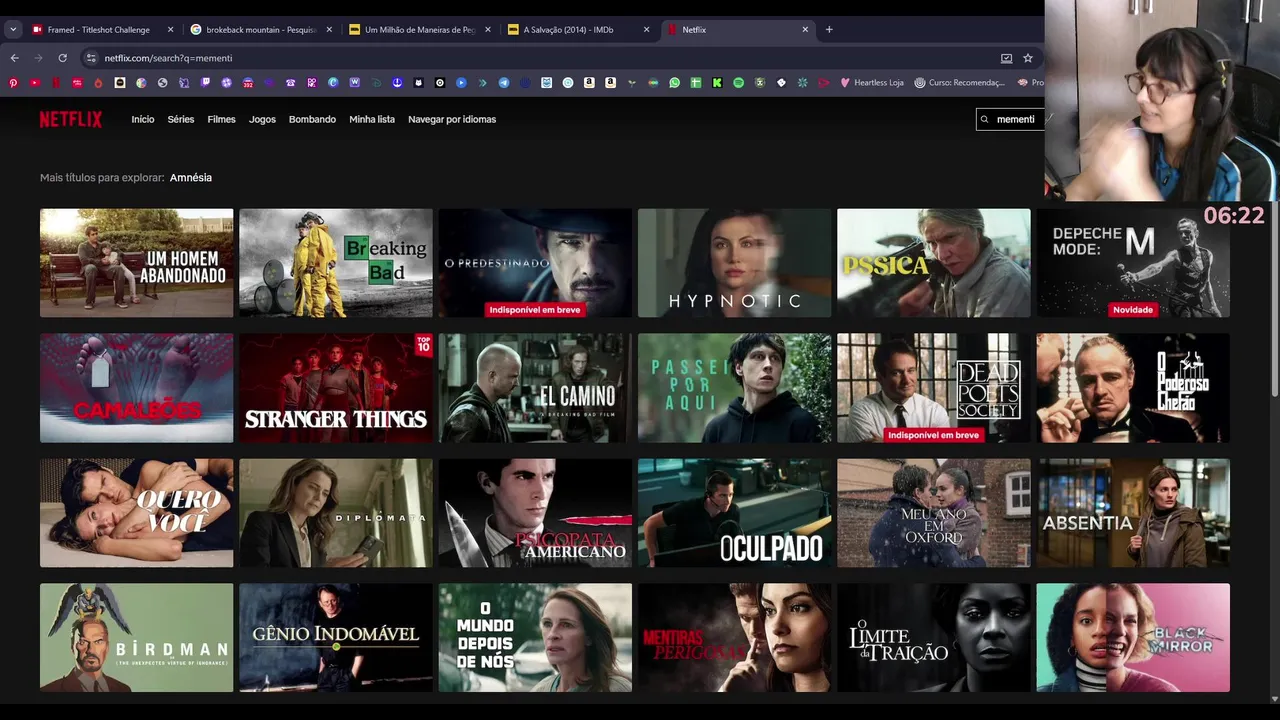Open O Mundo Depois de Nós title
Viewport: 1280px width, 720px height.
535,638
